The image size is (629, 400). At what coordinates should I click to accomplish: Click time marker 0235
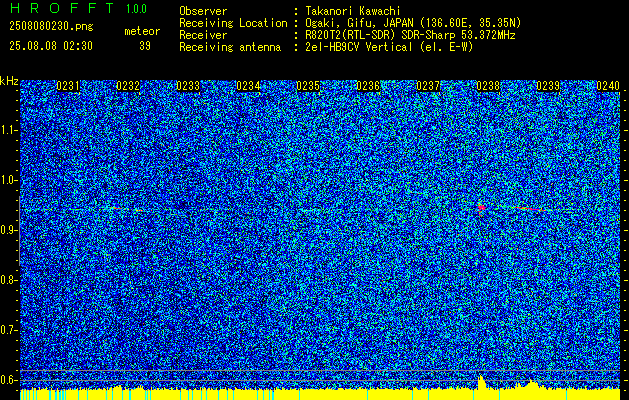click(x=308, y=86)
